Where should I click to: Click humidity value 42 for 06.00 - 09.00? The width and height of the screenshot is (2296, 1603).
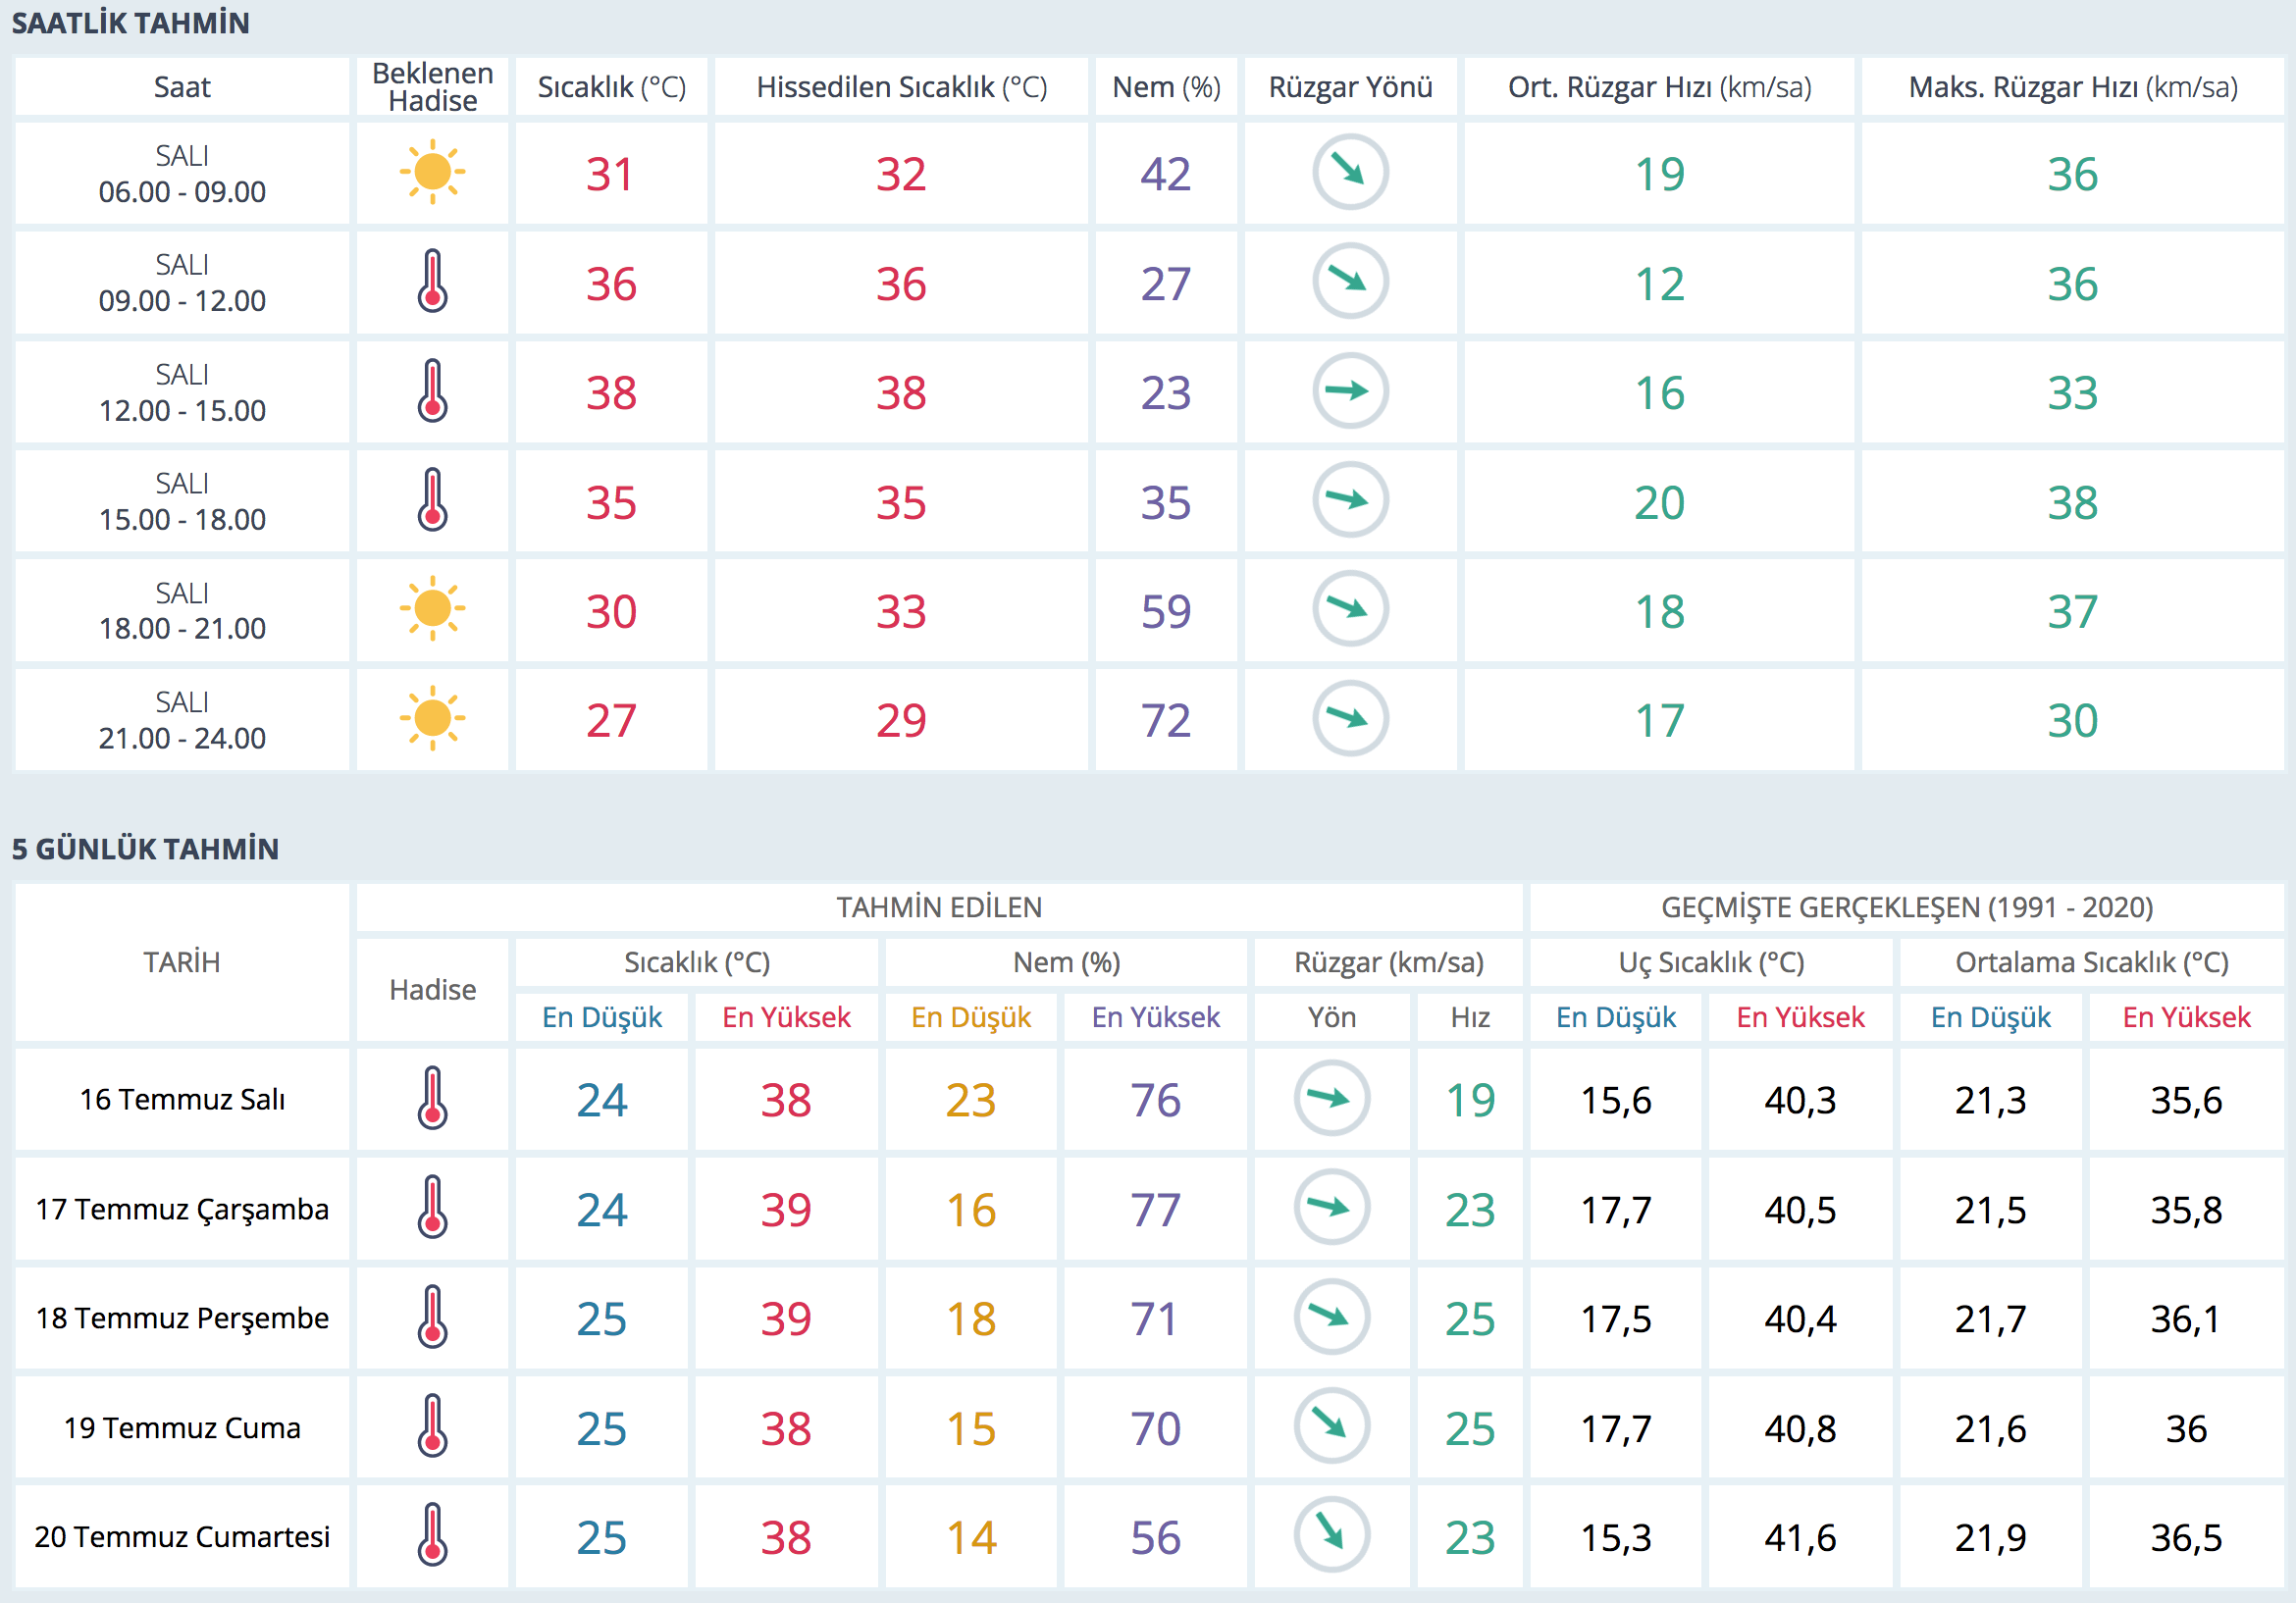tap(1166, 174)
